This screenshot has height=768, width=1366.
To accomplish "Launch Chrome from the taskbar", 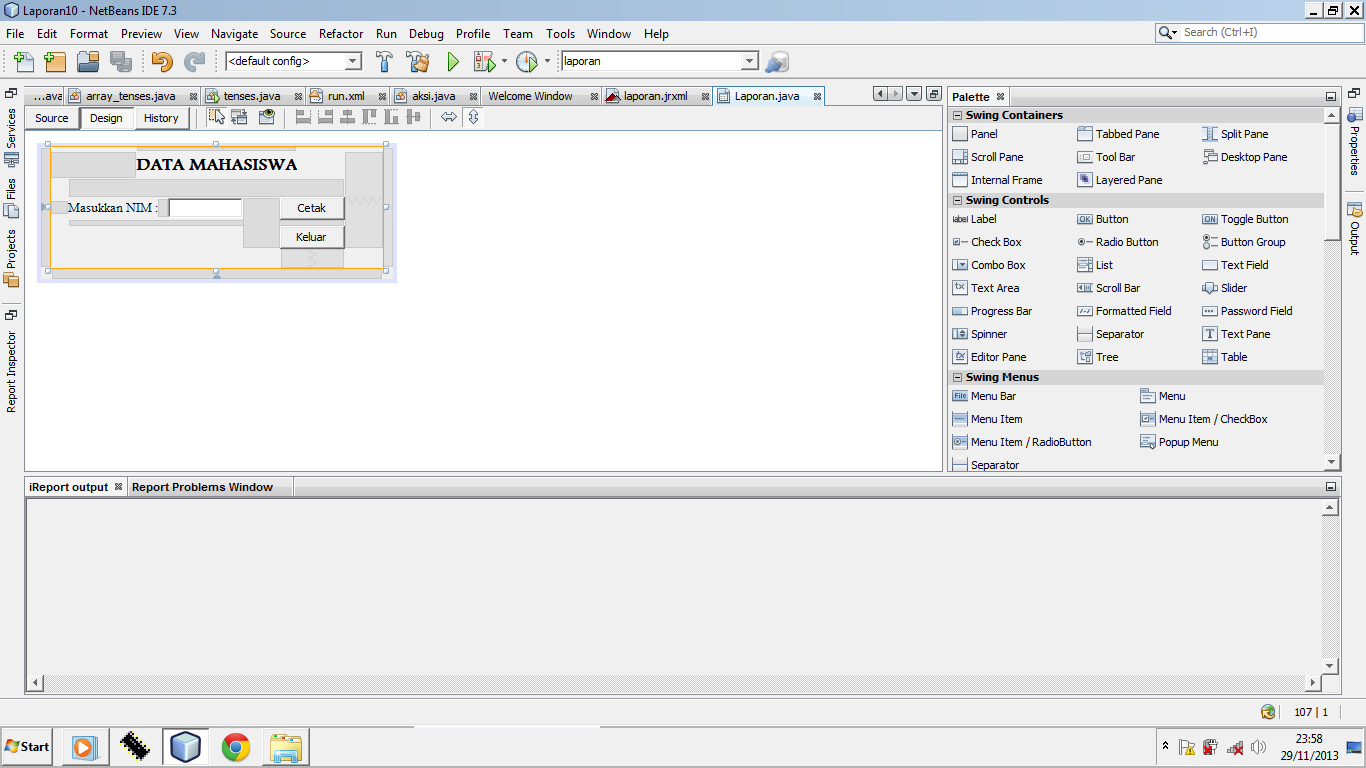I will point(236,746).
